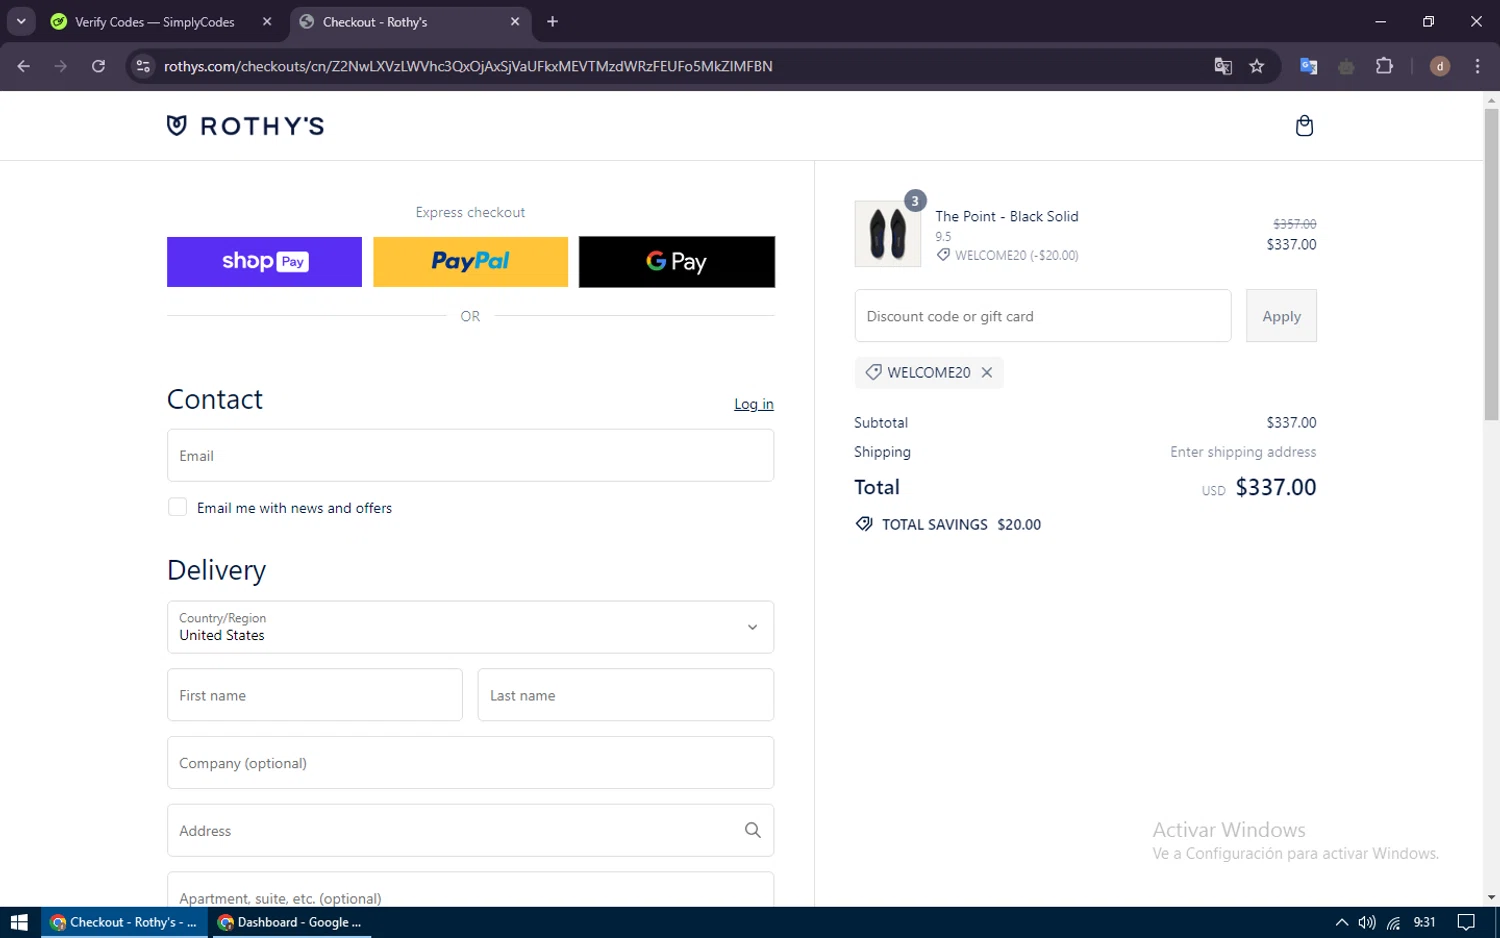
Task: Click the translate extension icon in toolbar
Action: 1308,66
